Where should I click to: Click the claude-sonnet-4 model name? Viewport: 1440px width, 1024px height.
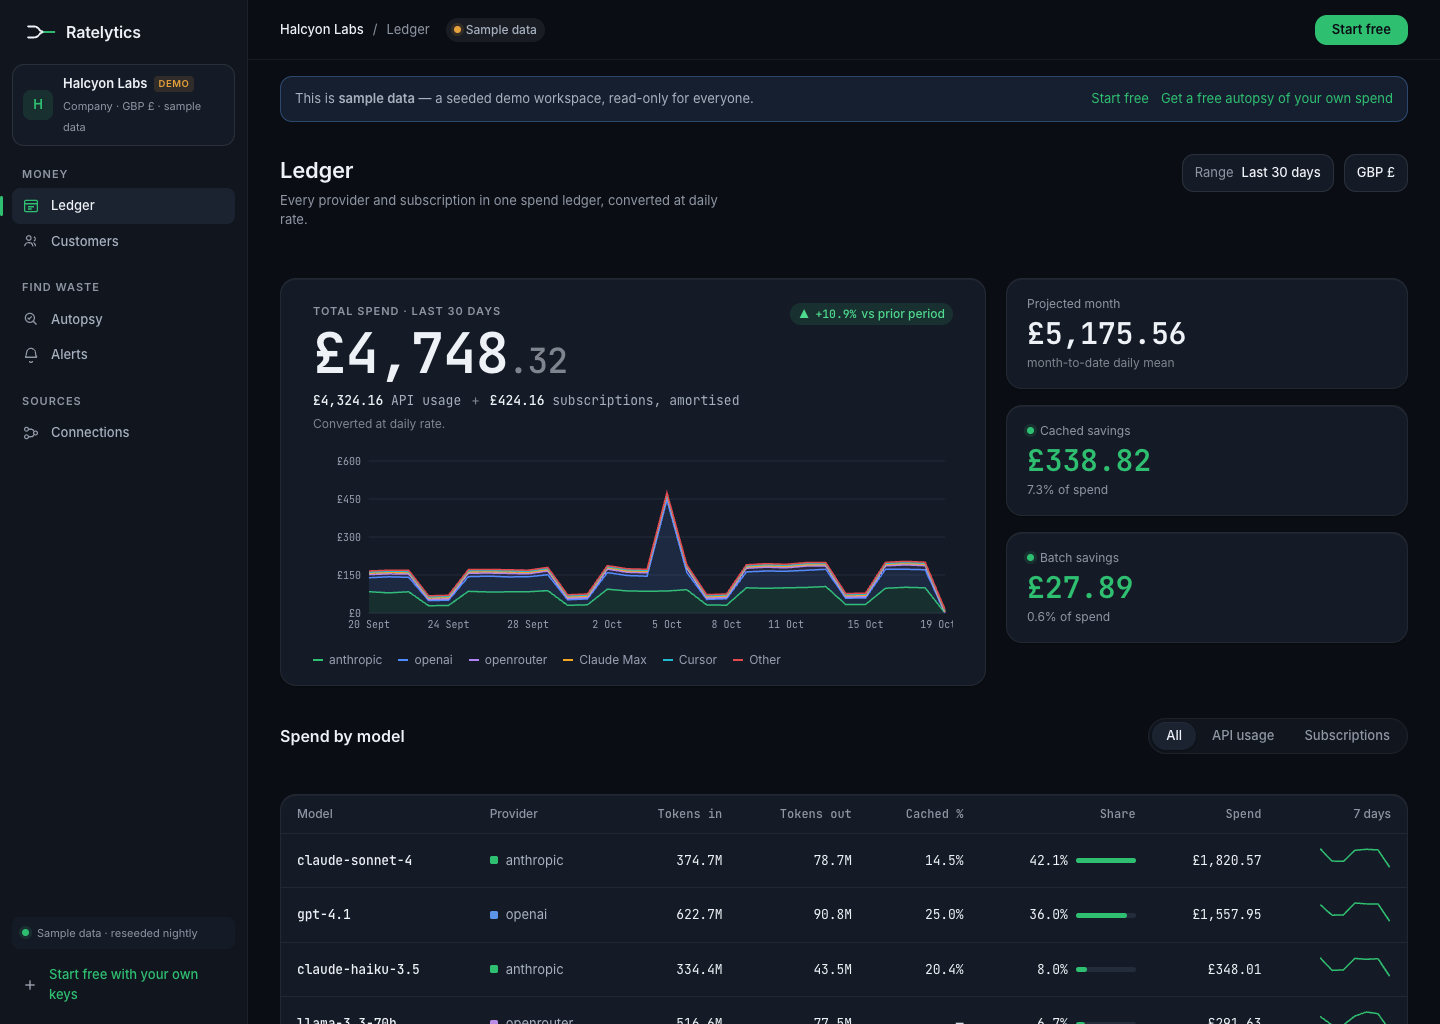click(355, 861)
